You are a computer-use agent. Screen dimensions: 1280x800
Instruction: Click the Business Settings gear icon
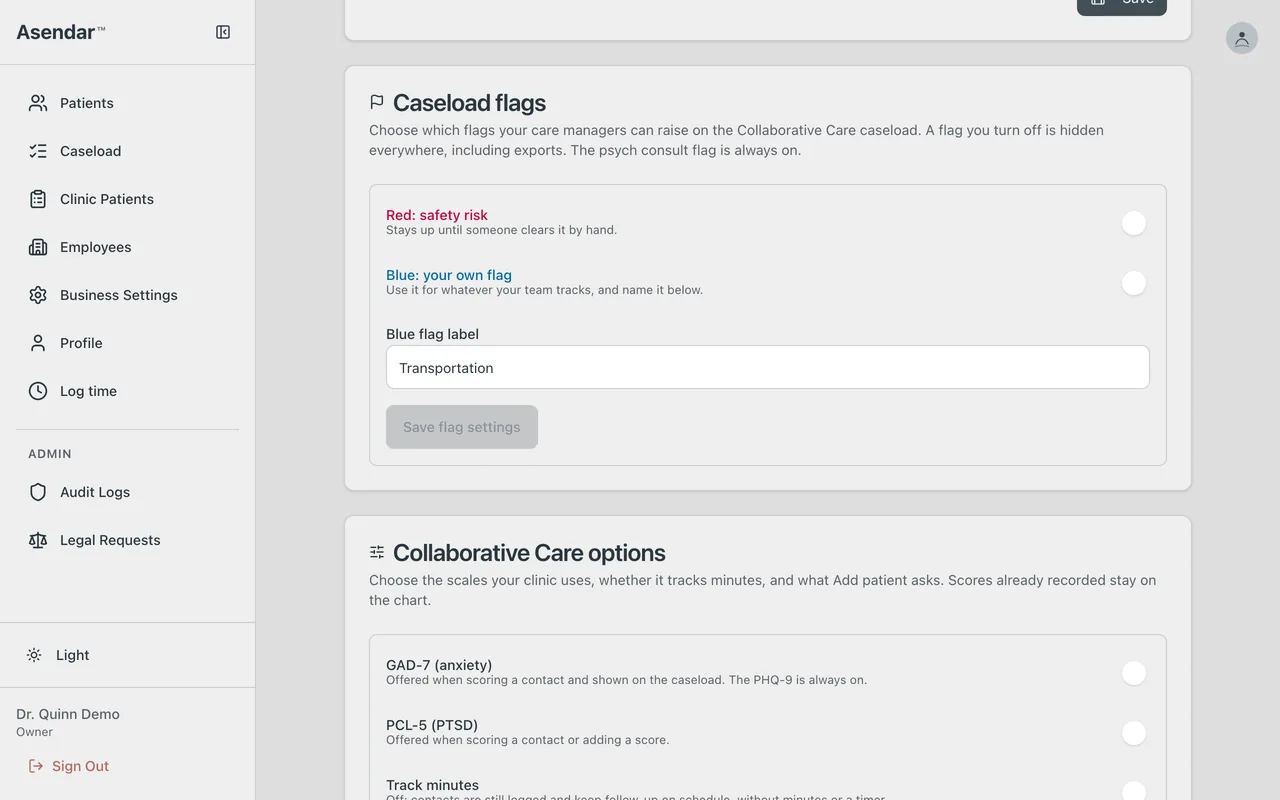pos(38,295)
